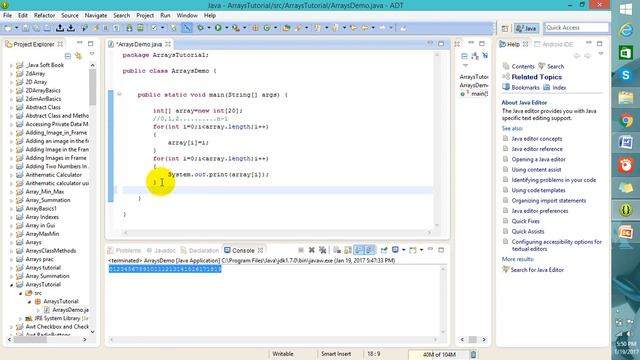Collapse the ArraysTutorial project

(11, 284)
